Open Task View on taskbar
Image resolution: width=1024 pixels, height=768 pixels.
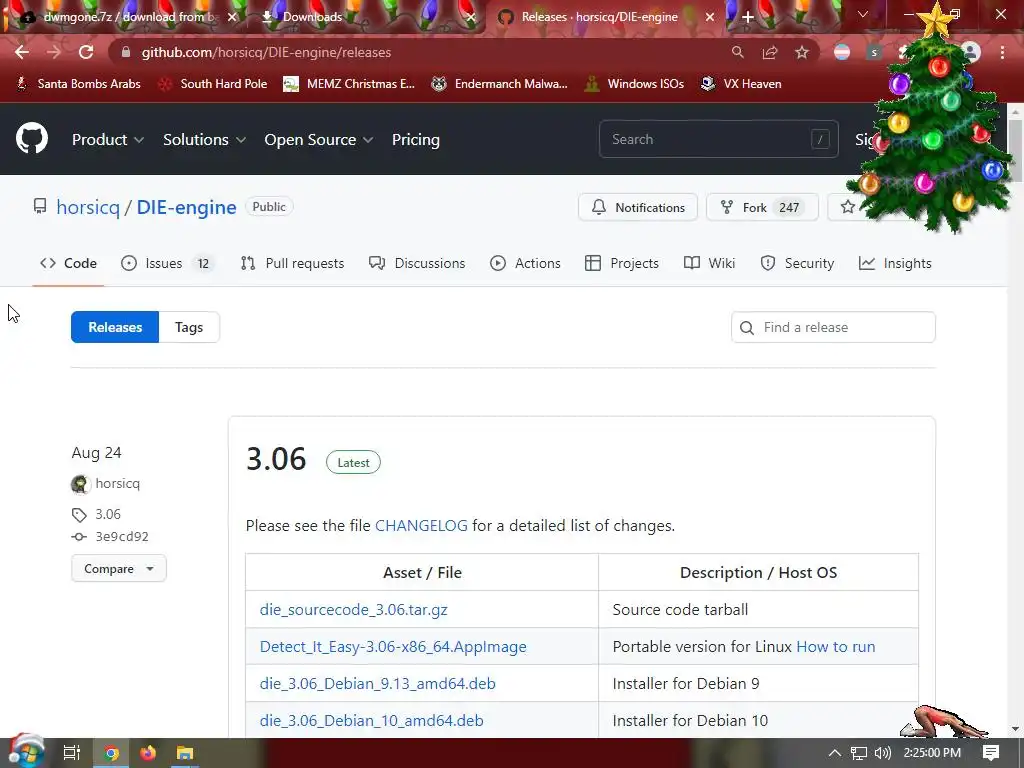72,753
